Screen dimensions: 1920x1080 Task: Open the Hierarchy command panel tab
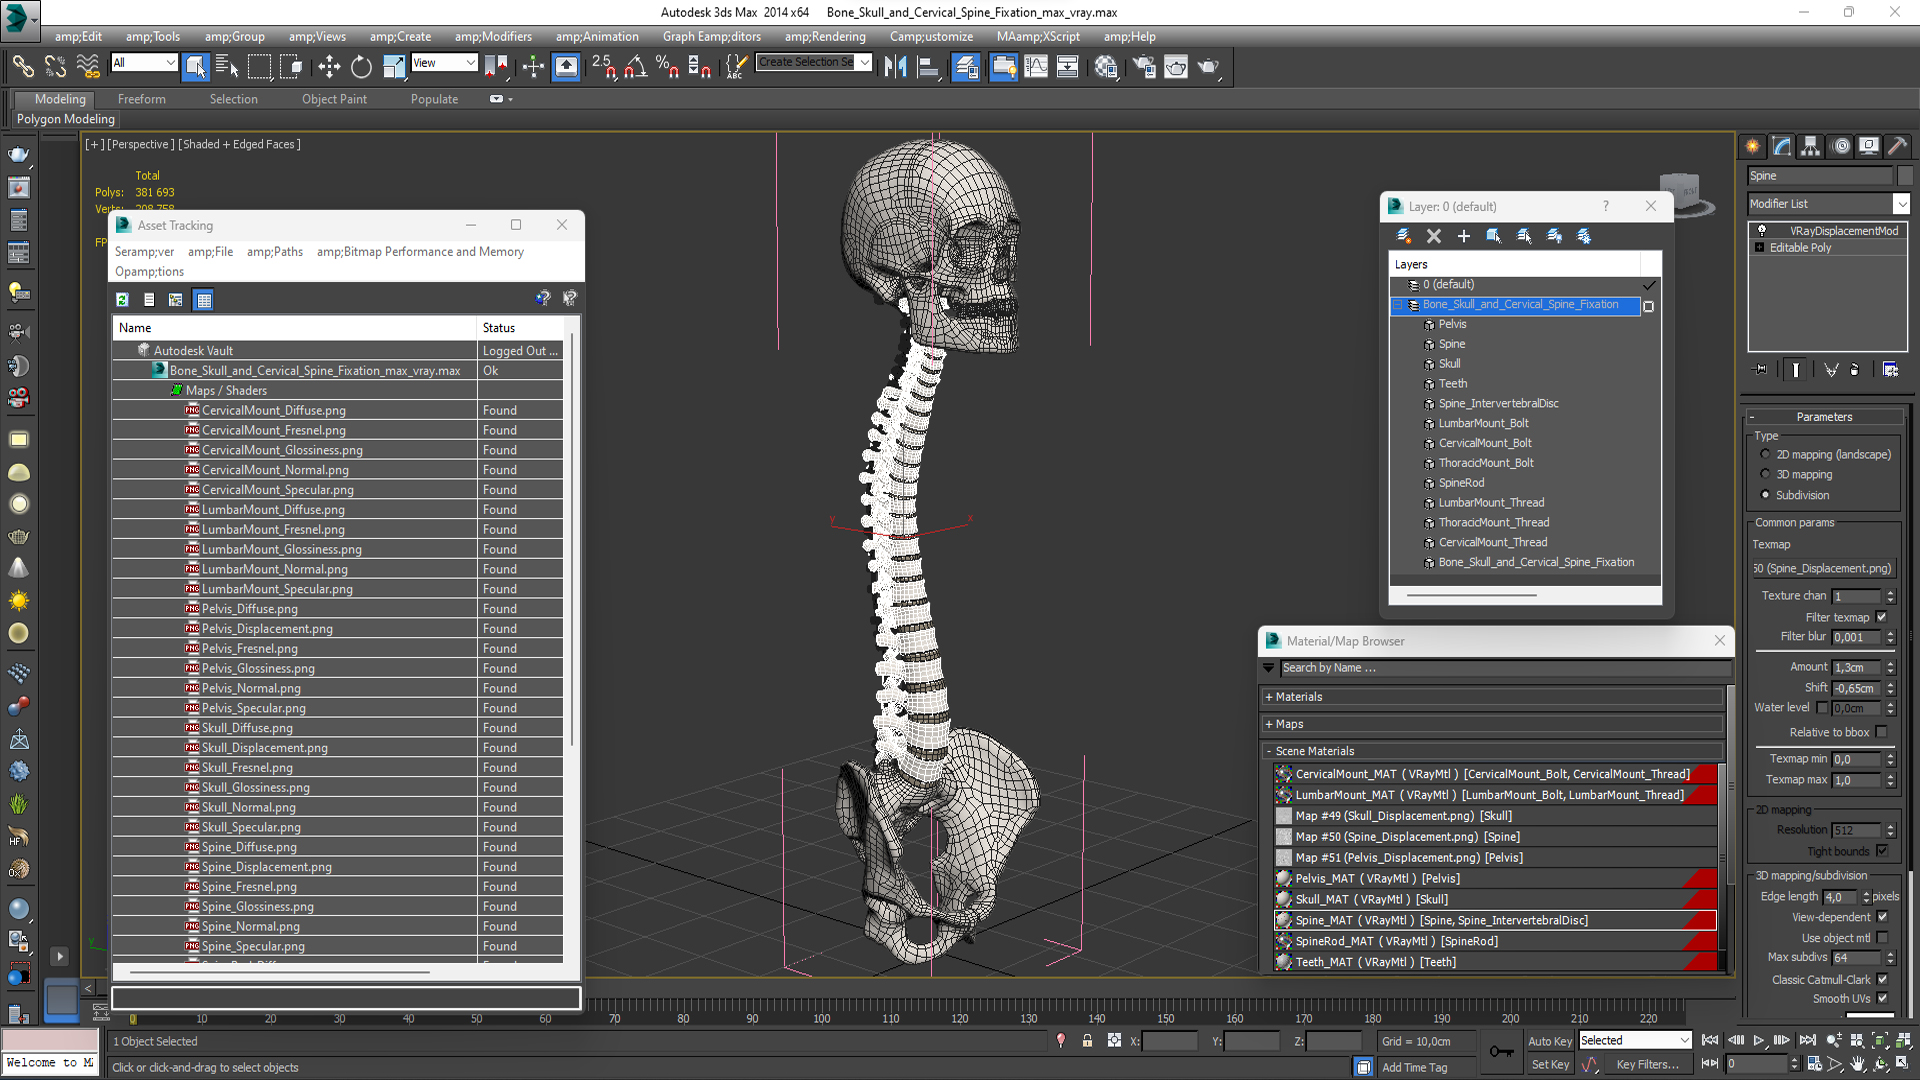[x=1810, y=146]
